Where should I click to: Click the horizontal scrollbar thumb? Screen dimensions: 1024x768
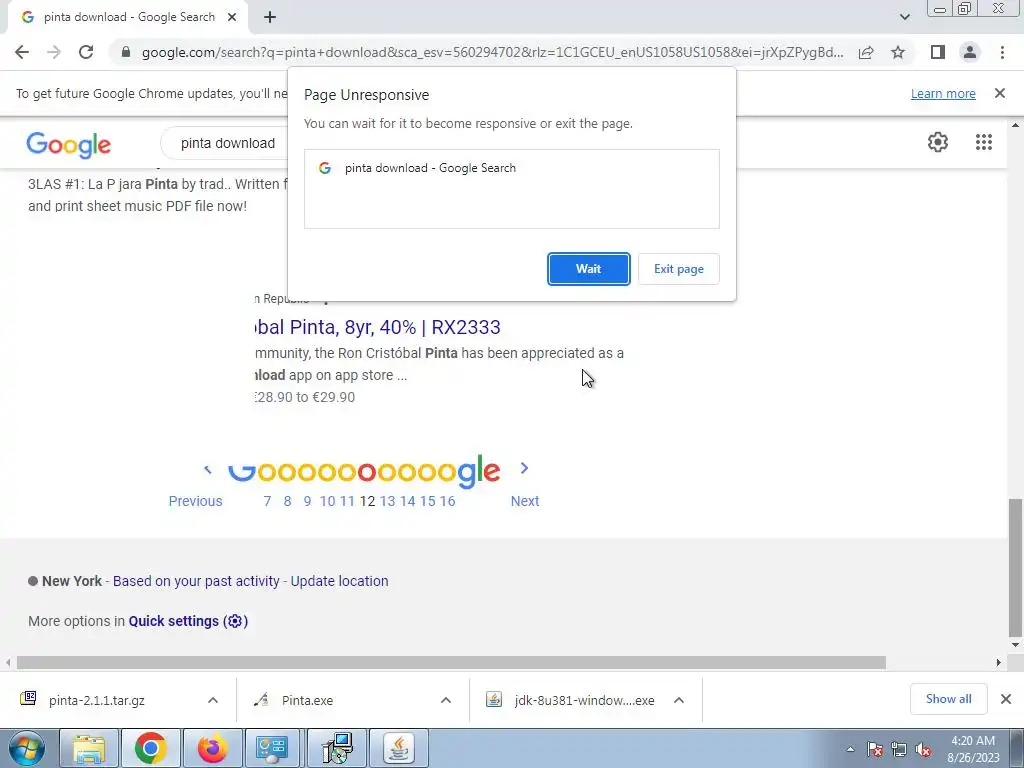coord(451,662)
